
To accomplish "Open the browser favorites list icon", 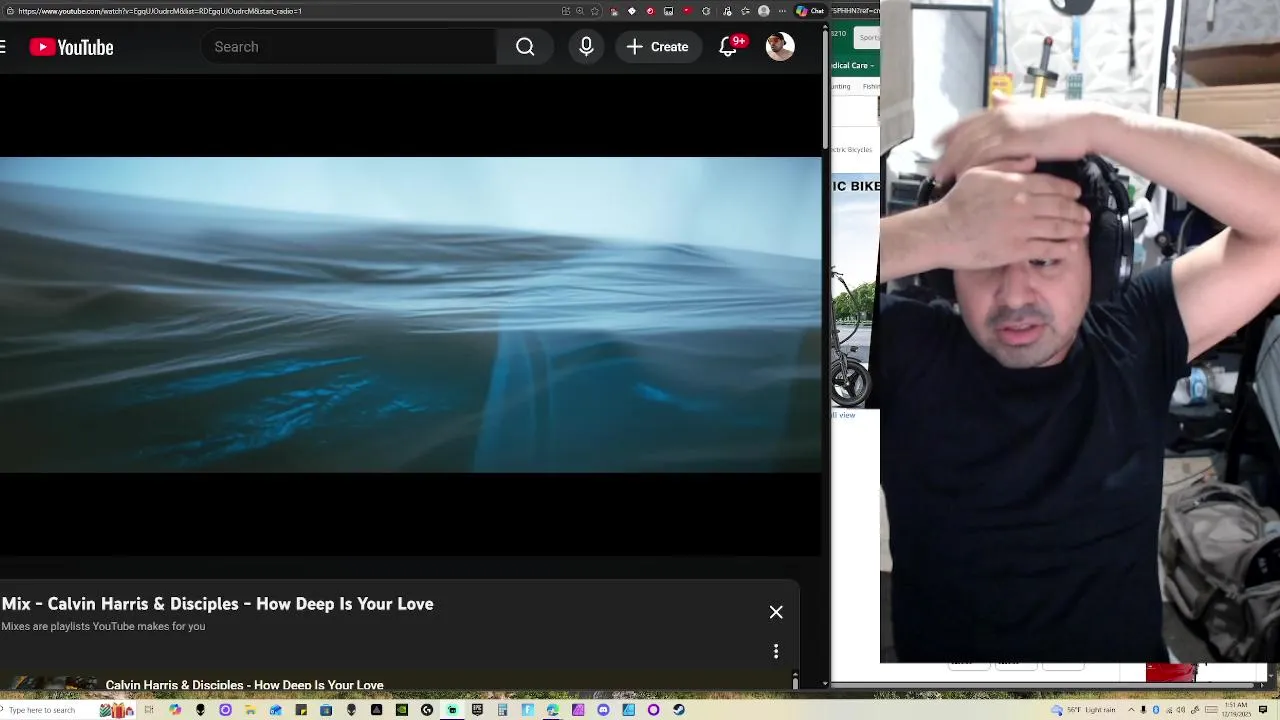I will click(x=746, y=11).
